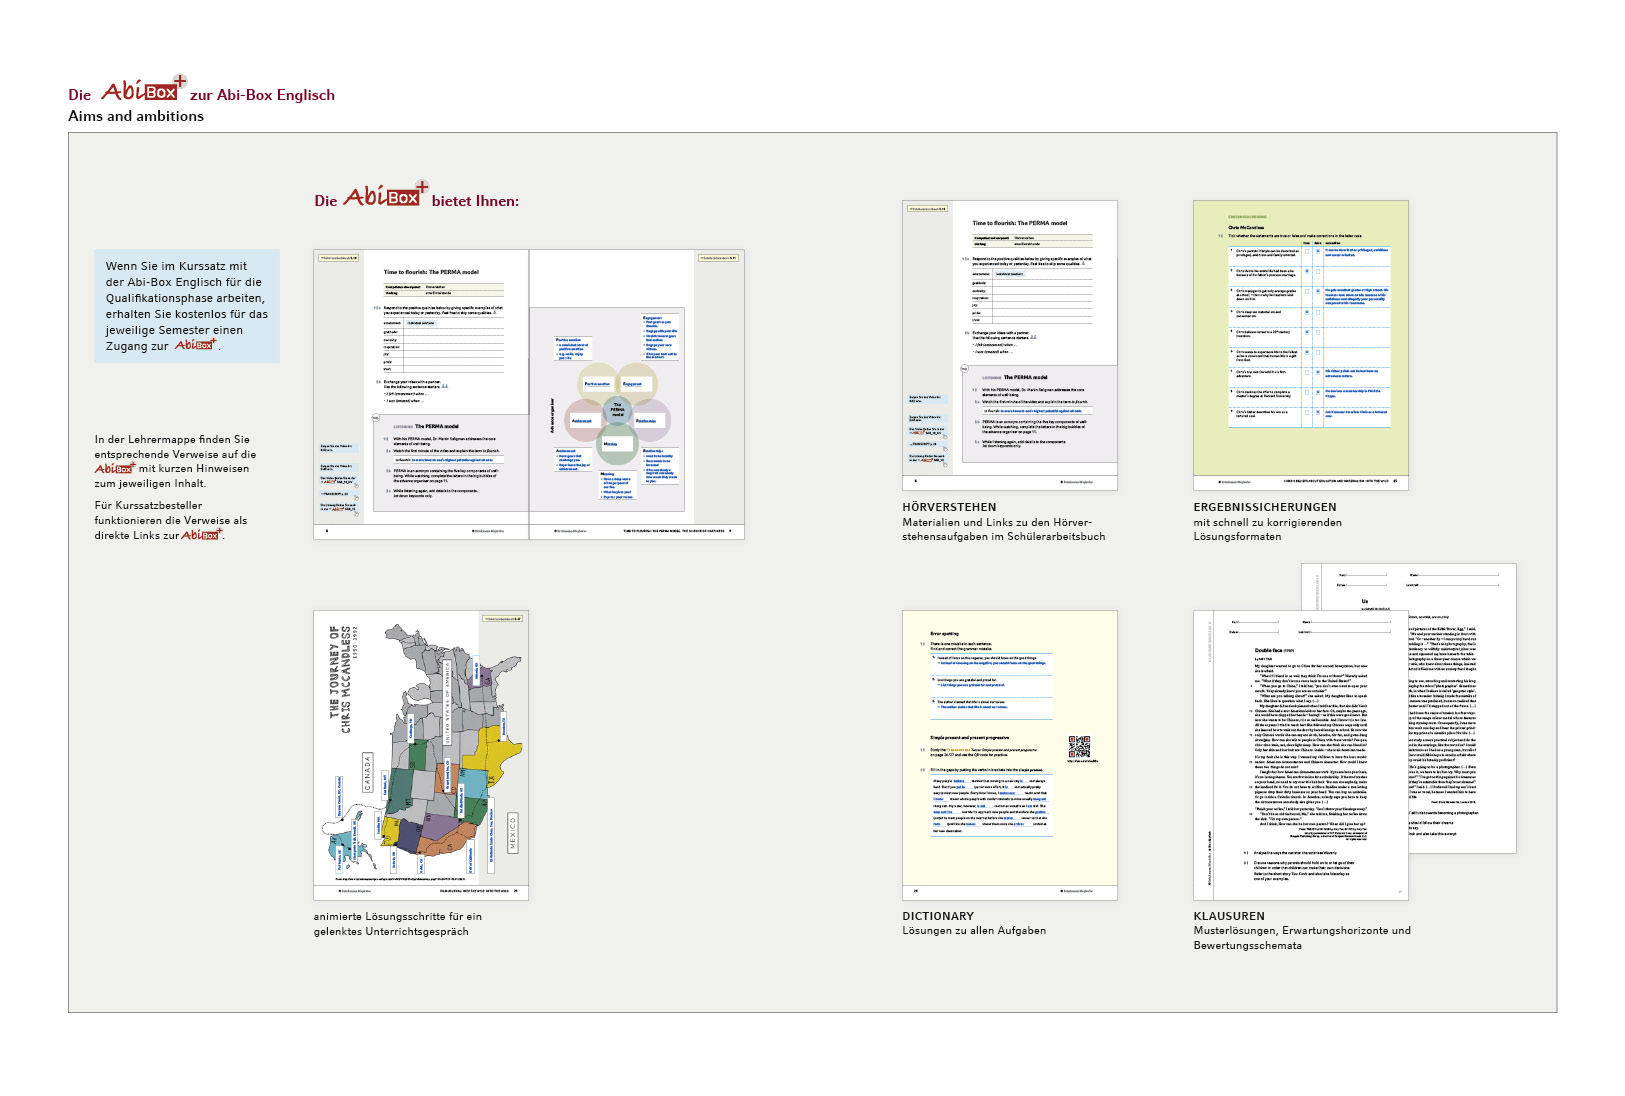Click the ERGEBNISSICHERUNGEN caption heading
This screenshot has height=1096, width=1625.
click(x=1264, y=507)
